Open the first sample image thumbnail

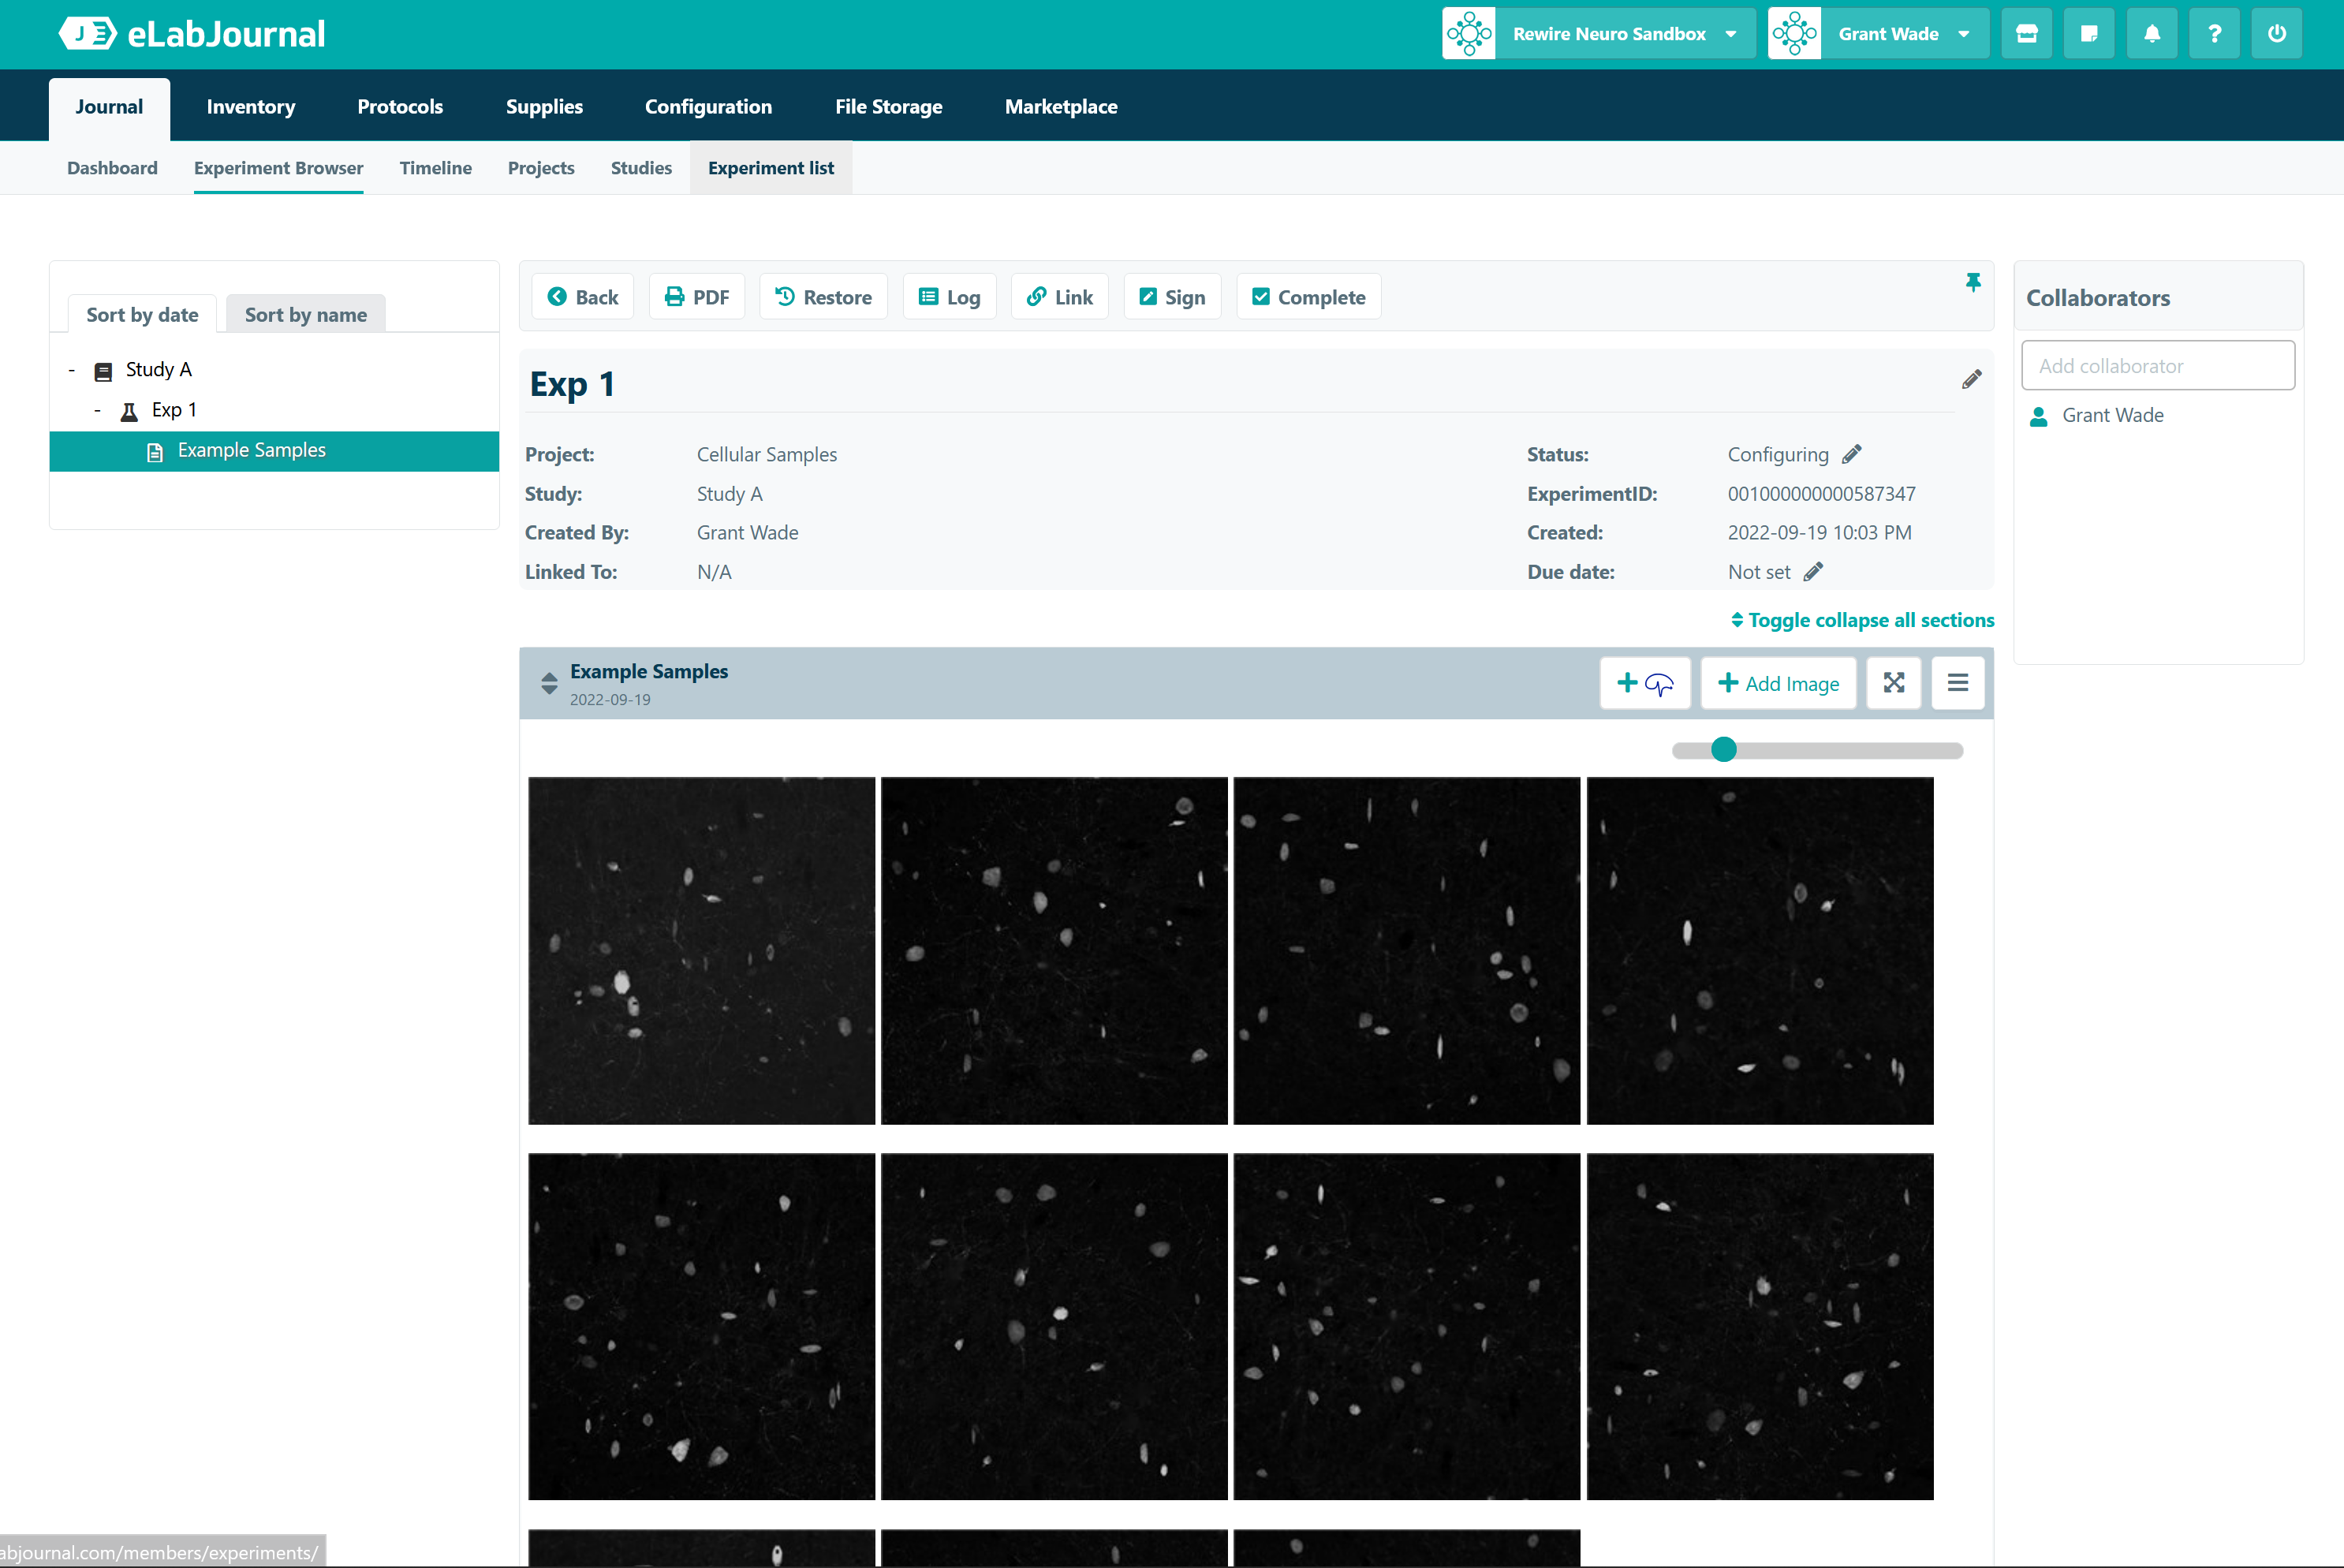click(x=702, y=951)
